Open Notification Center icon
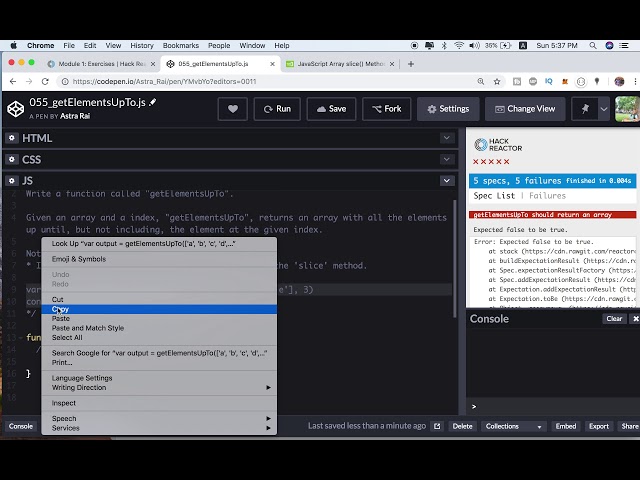The height and width of the screenshot is (480, 640). 624,45
